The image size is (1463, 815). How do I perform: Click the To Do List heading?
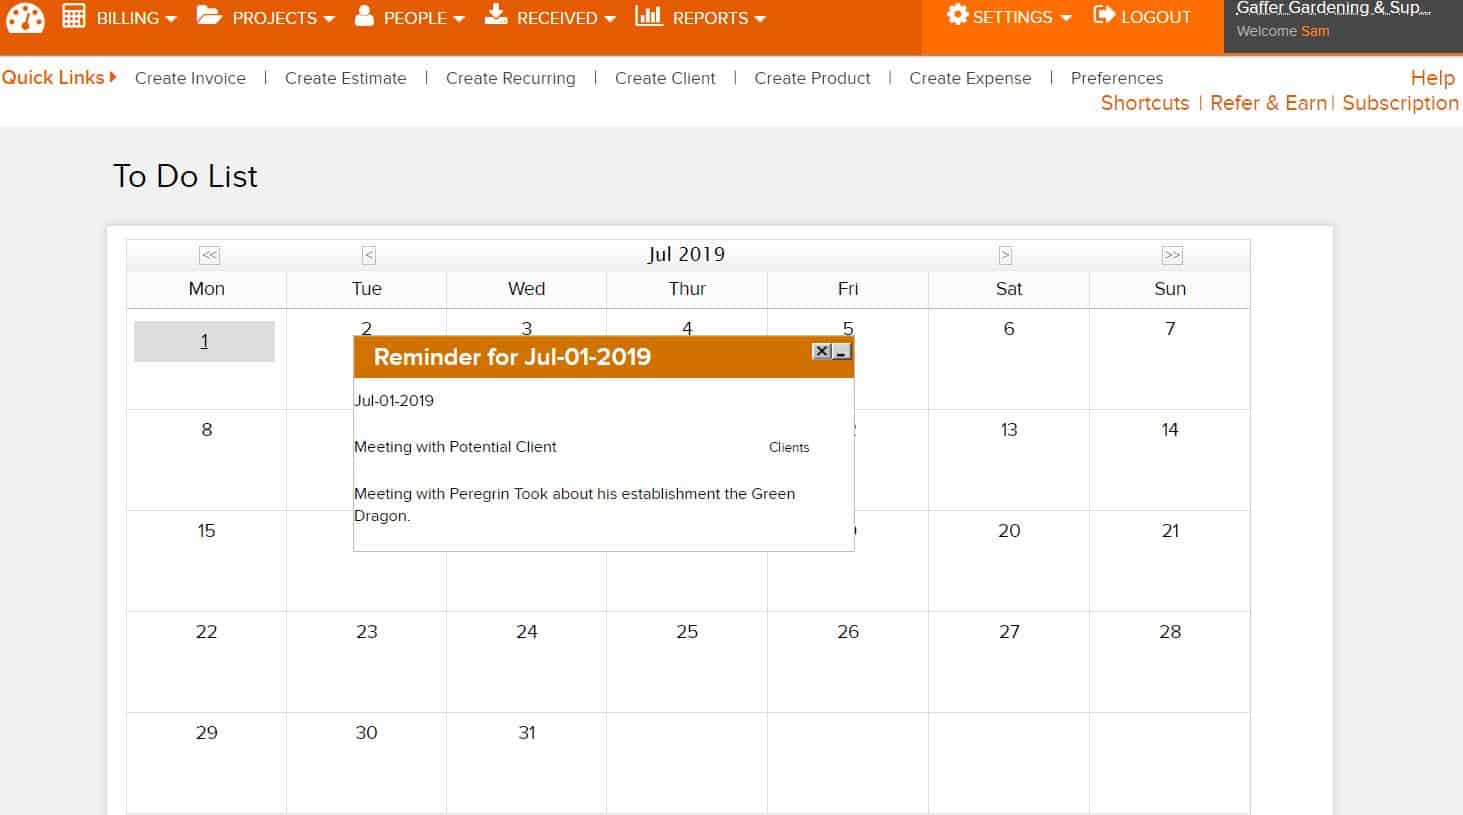pyautogui.click(x=185, y=176)
